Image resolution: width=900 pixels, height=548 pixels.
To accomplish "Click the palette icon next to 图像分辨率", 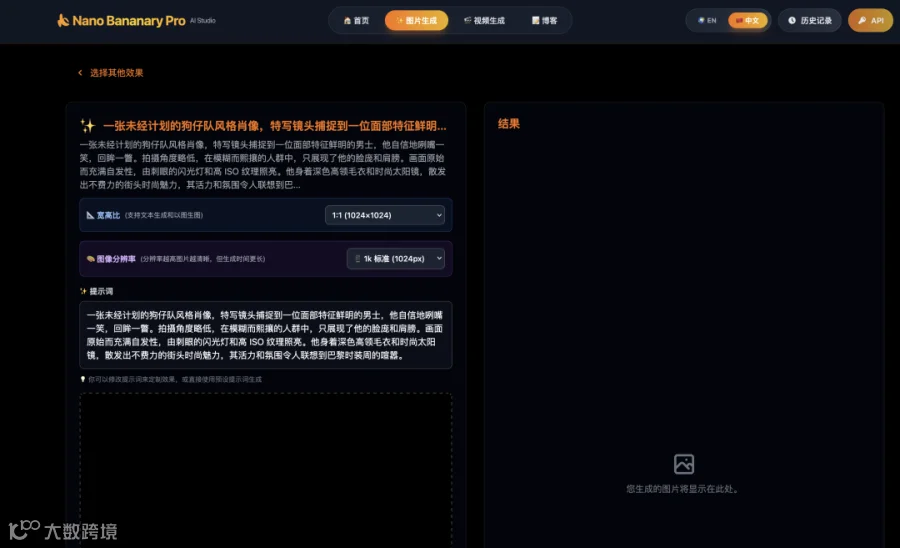I will [x=90, y=259].
